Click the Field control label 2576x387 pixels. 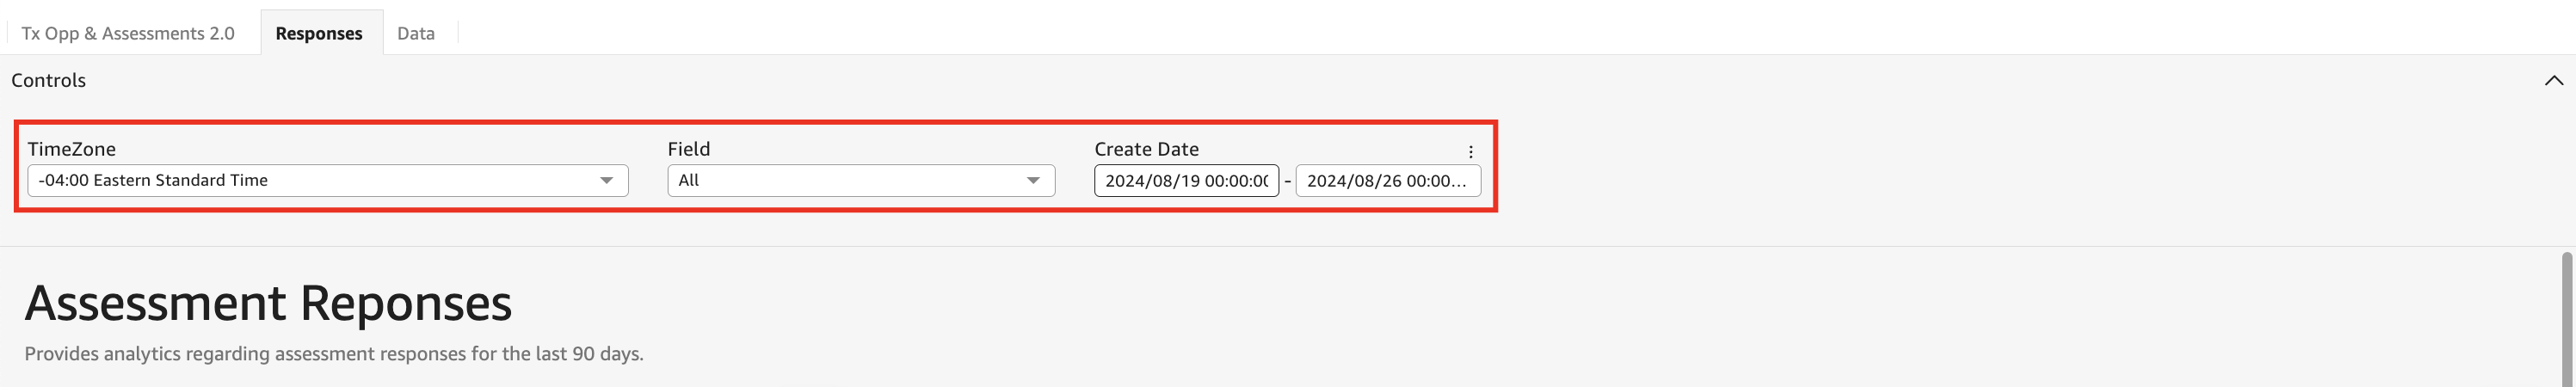pyautogui.click(x=689, y=149)
